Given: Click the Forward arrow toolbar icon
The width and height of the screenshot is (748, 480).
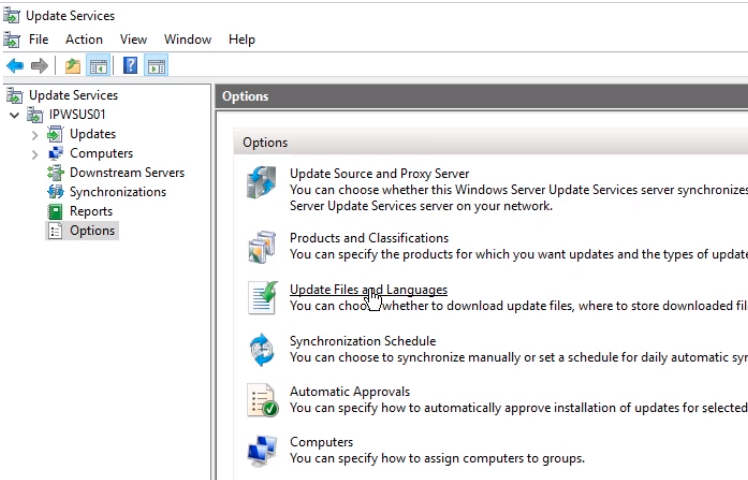Looking at the screenshot, I should [x=39, y=66].
